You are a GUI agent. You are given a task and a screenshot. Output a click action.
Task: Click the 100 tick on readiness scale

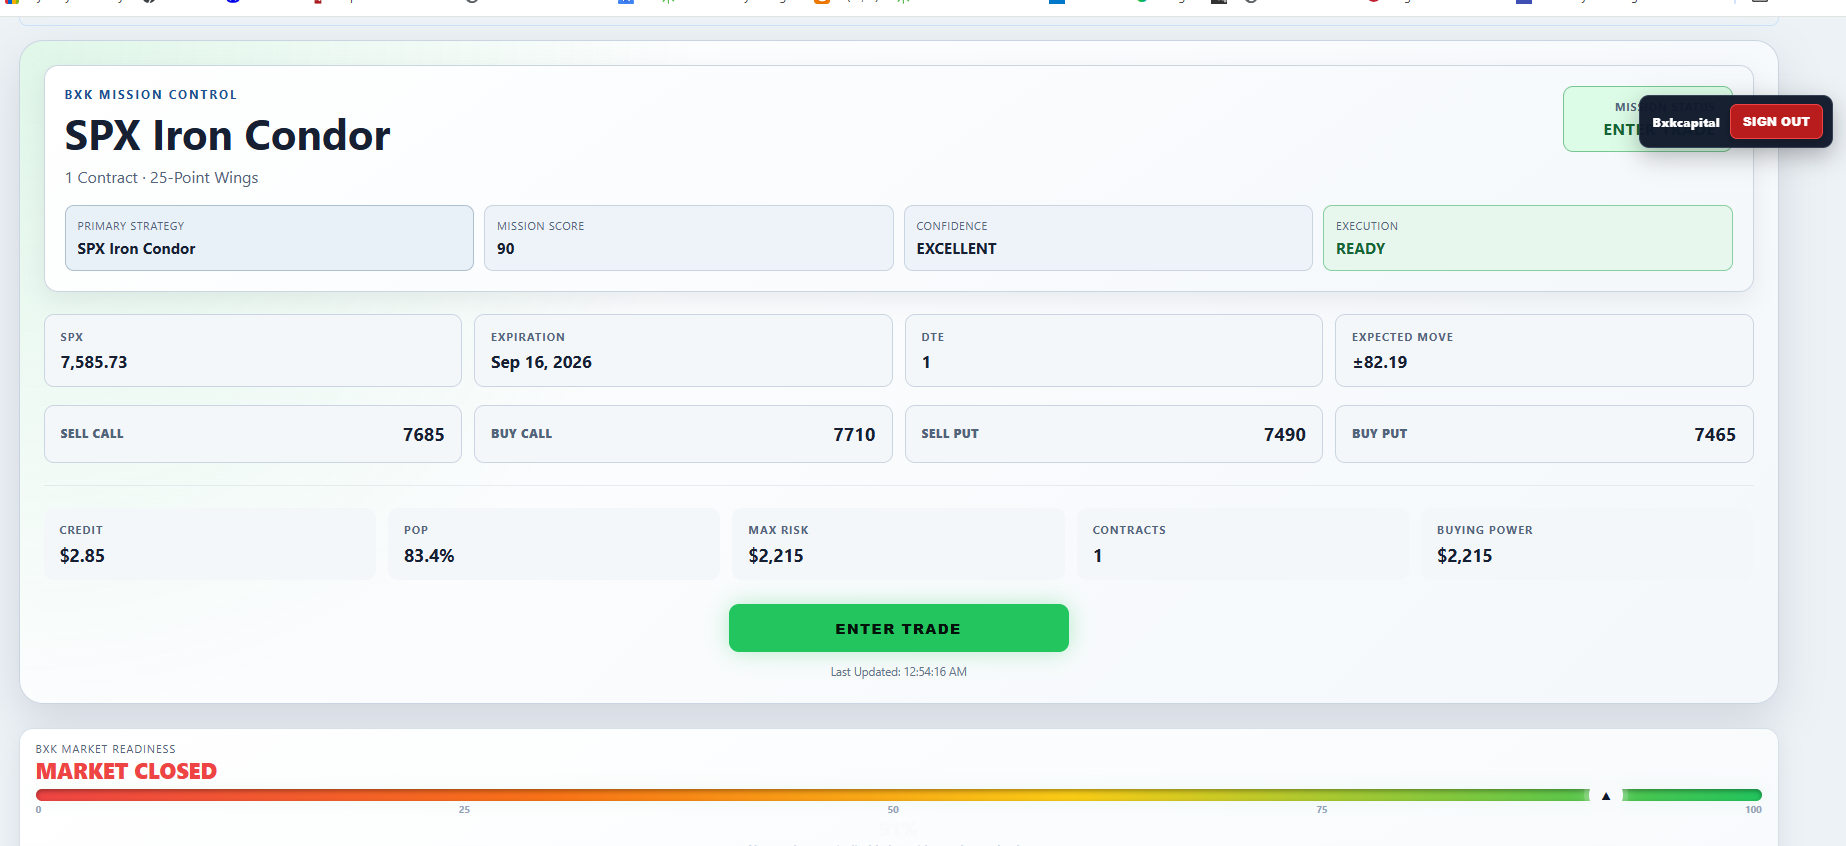click(x=1753, y=810)
